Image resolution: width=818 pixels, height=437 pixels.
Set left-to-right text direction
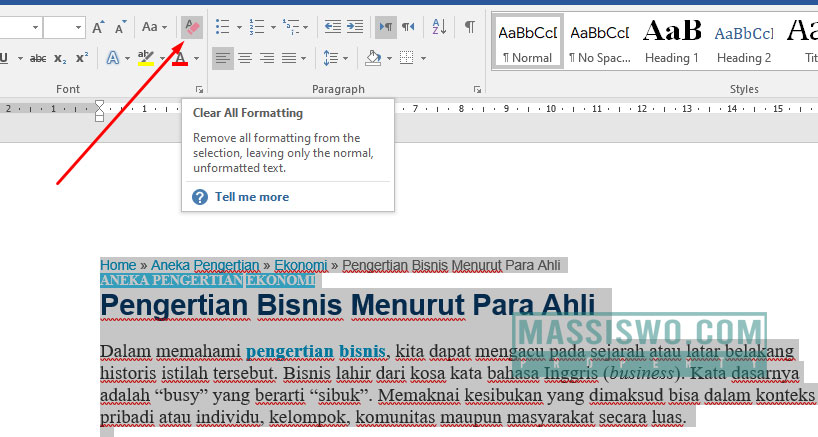pyautogui.click(x=386, y=27)
